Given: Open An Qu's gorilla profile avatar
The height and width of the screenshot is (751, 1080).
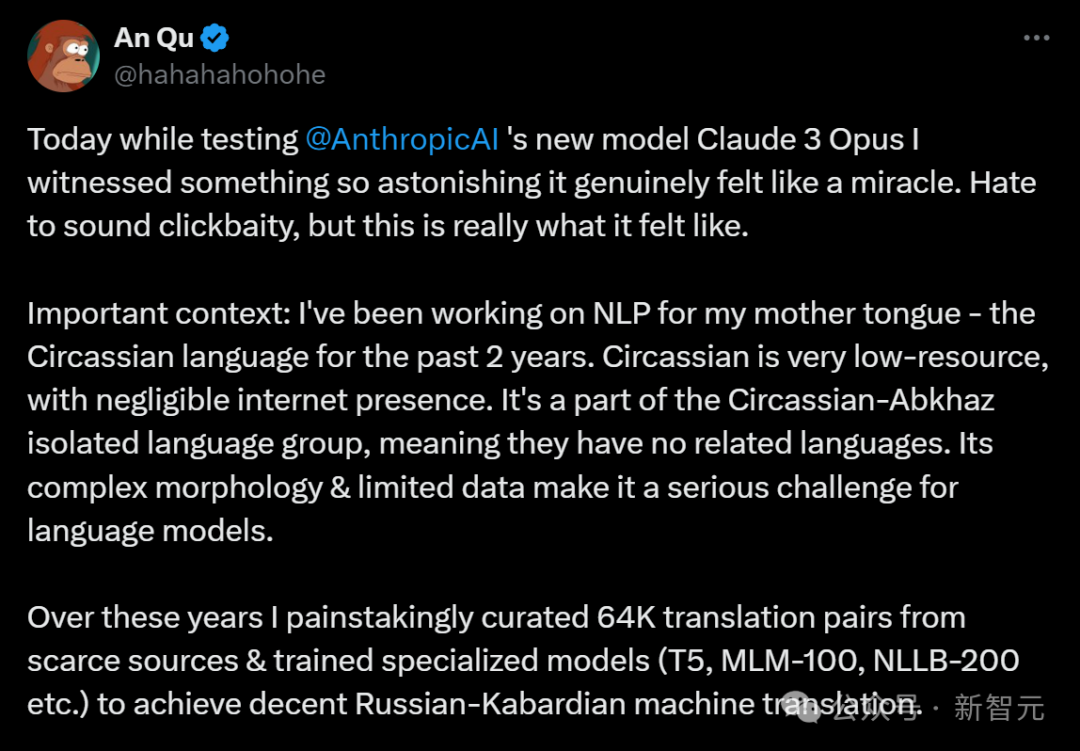Looking at the screenshot, I should click(x=63, y=56).
